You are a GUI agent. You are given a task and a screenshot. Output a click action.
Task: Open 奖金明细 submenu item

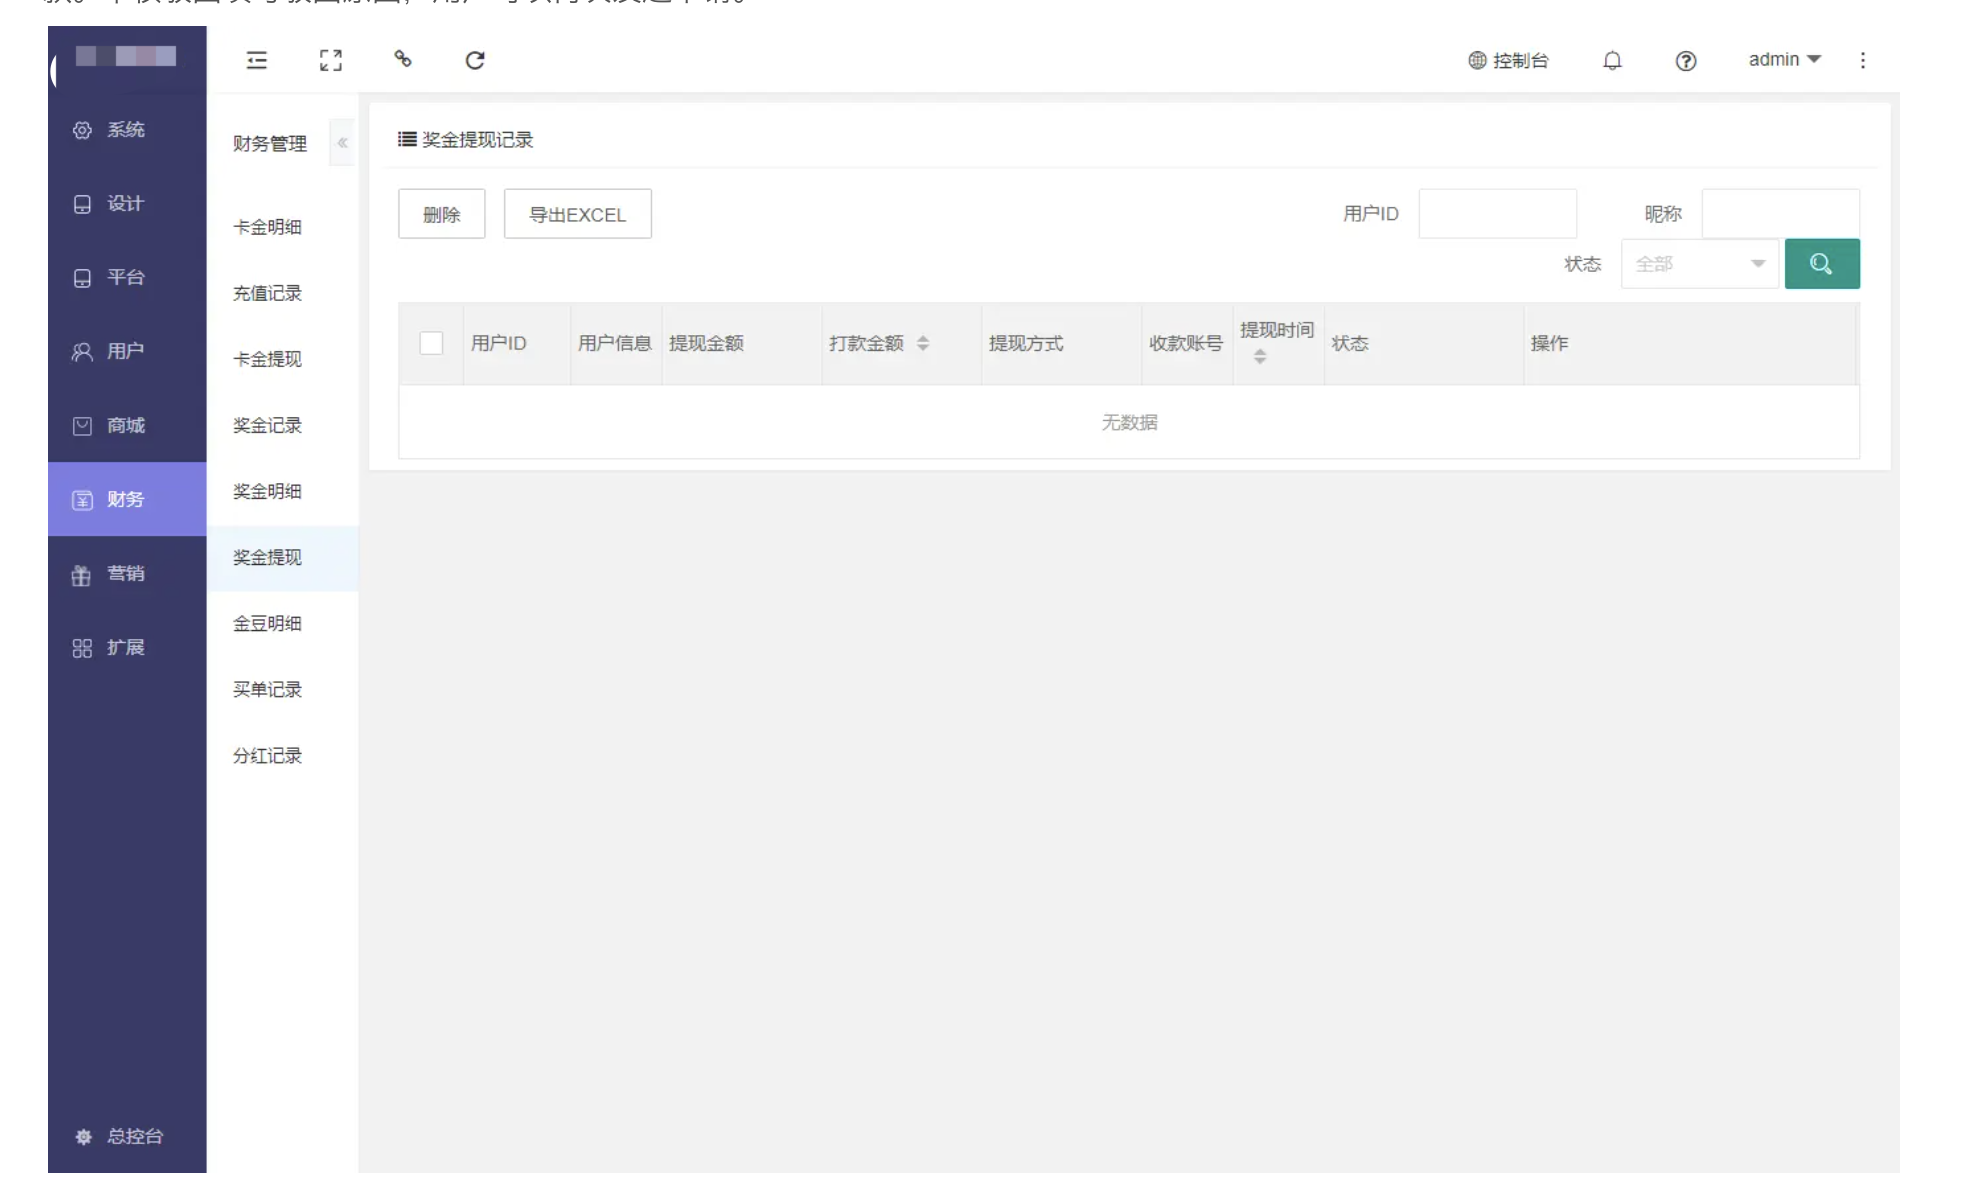tap(283, 491)
